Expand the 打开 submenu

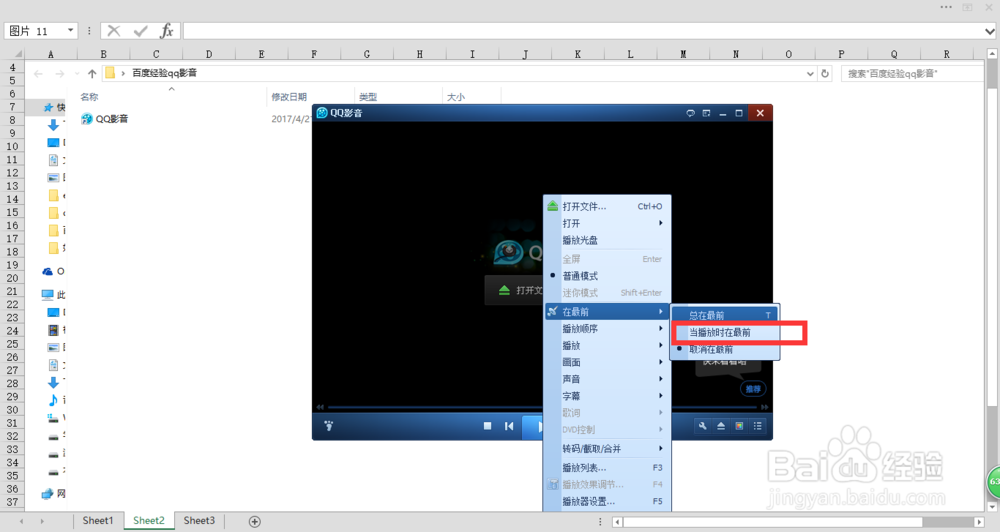(607, 223)
